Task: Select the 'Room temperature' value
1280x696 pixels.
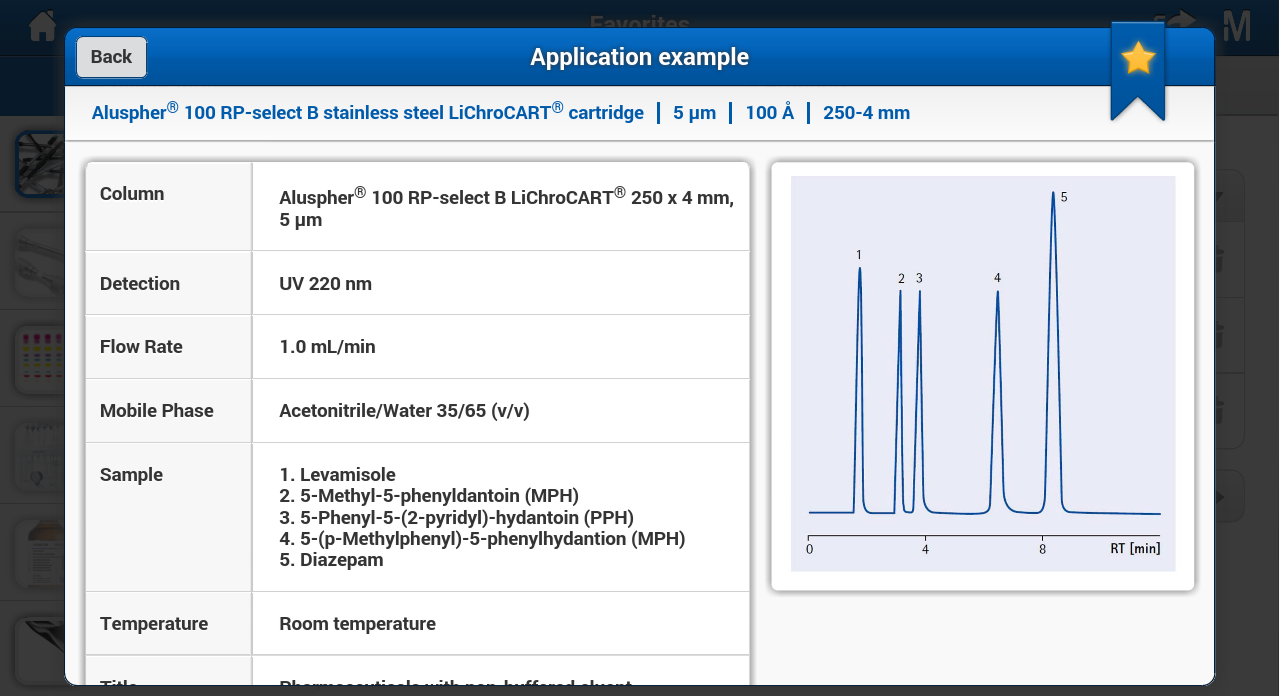Action: point(358,624)
